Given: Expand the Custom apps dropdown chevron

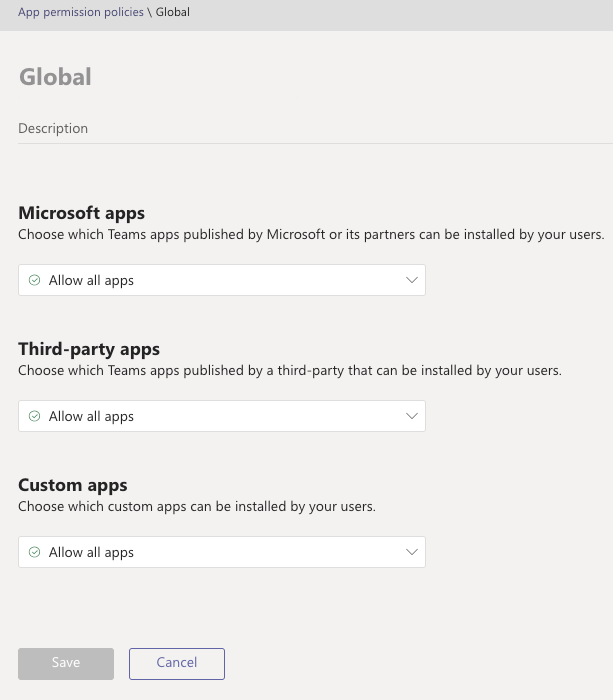Looking at the screenshot, I should (411, 553).
